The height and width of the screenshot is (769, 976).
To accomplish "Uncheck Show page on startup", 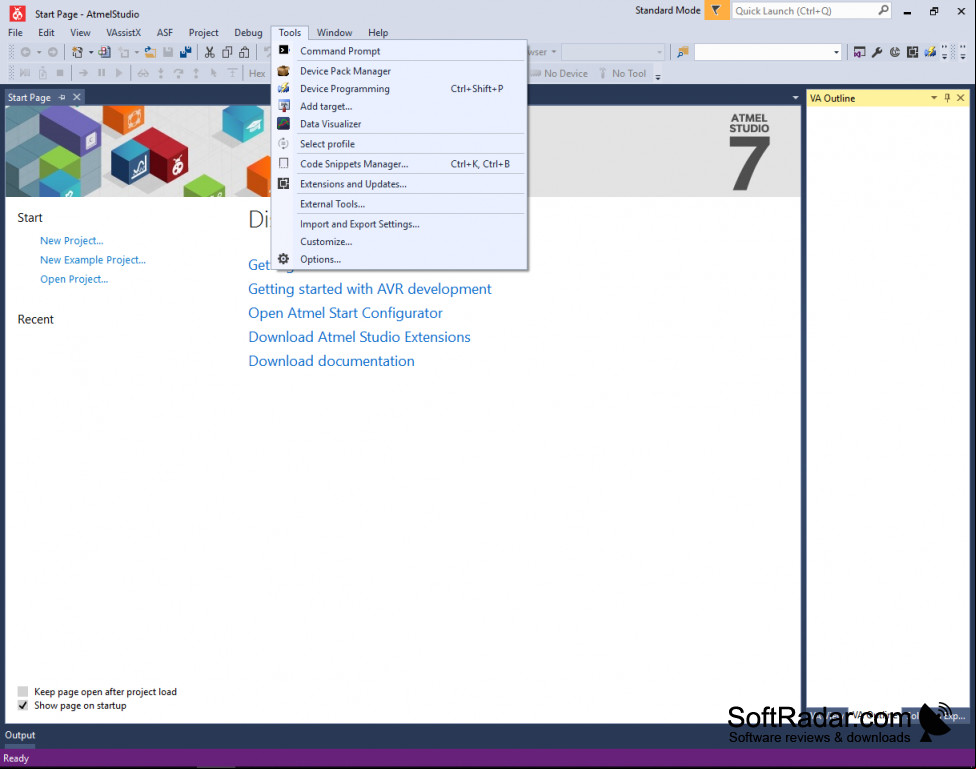I will (x=23, y=705).
